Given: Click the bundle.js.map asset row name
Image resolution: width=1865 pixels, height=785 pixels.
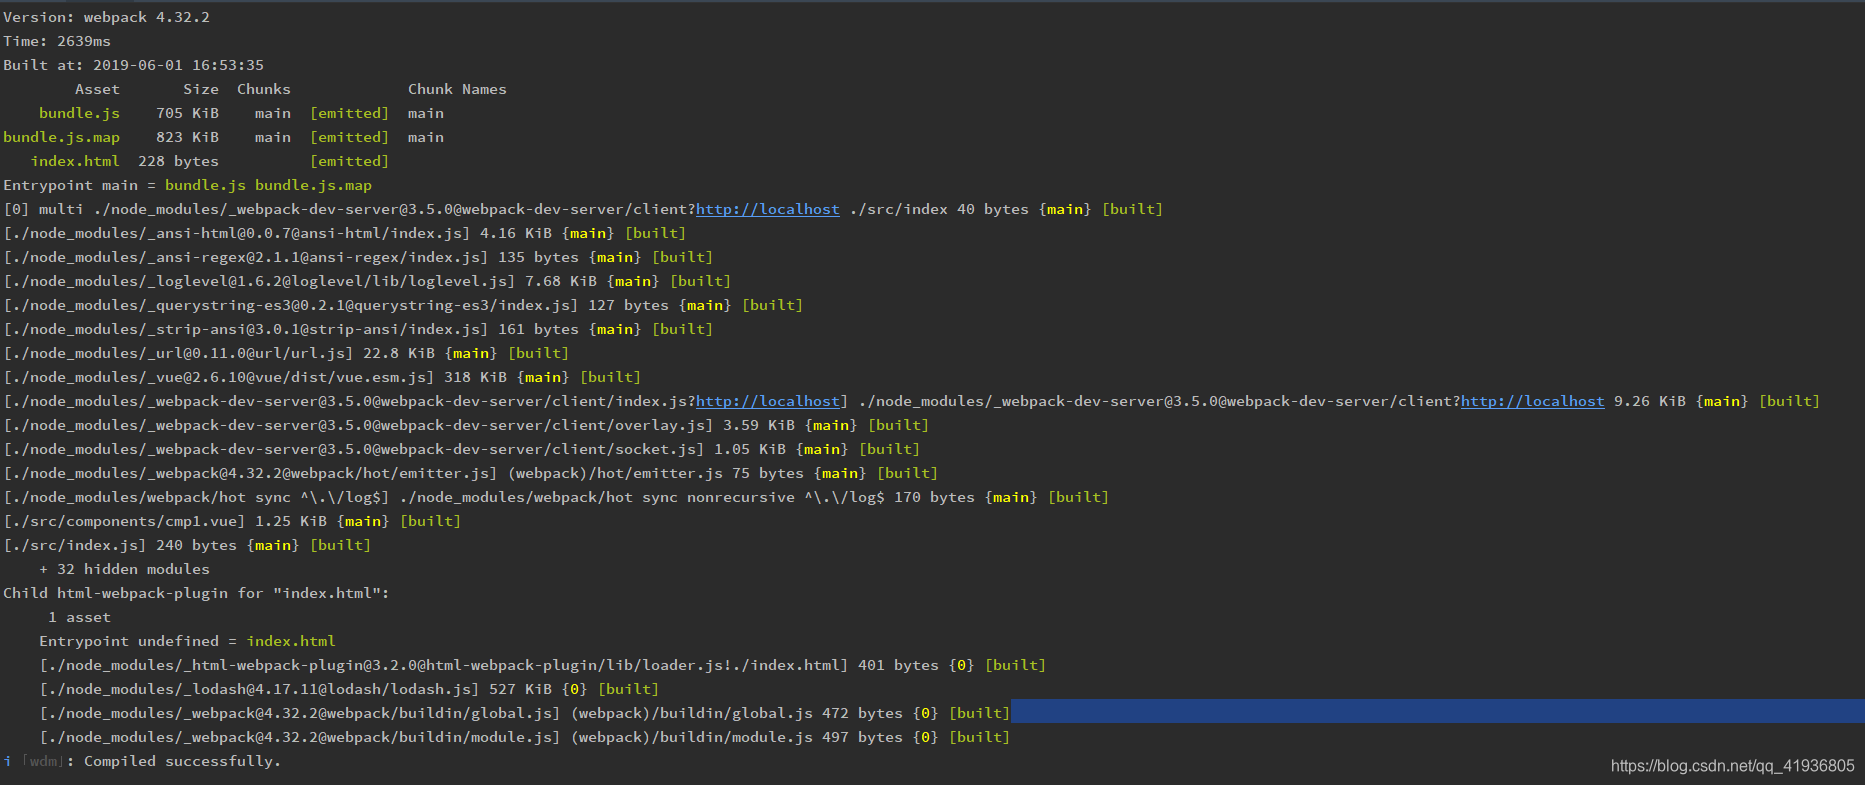Looking at the screenshot, I should (x=61, y=137).
